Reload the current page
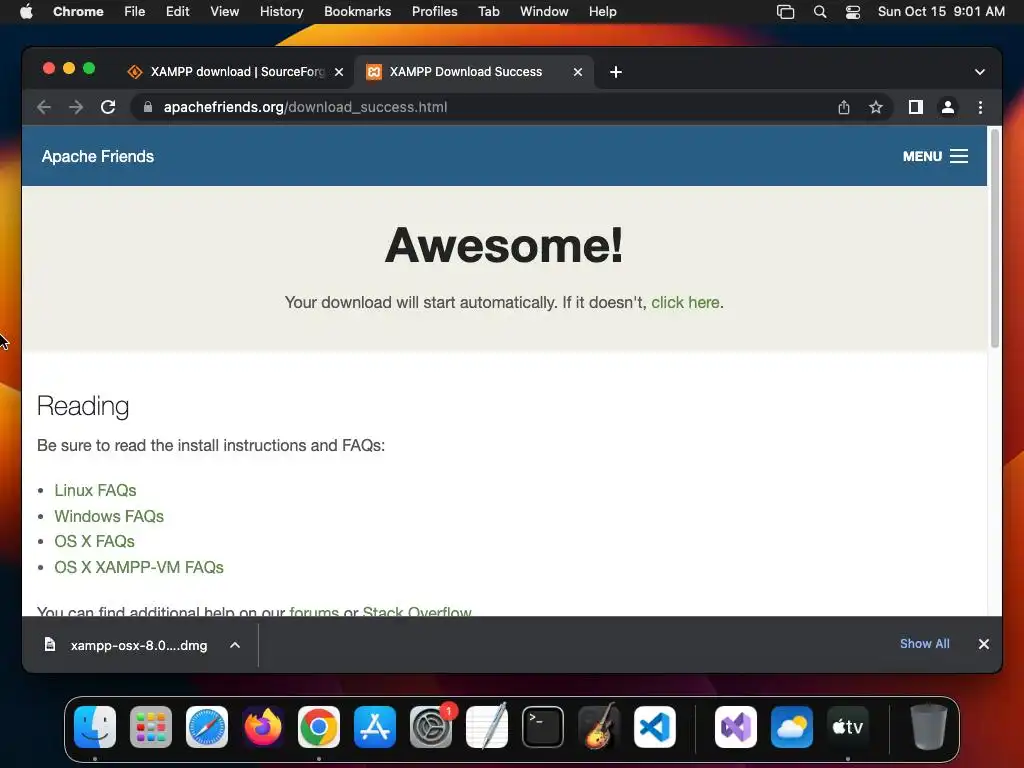The height and width of the screenshot is (768, 1024). pos(108,107)
